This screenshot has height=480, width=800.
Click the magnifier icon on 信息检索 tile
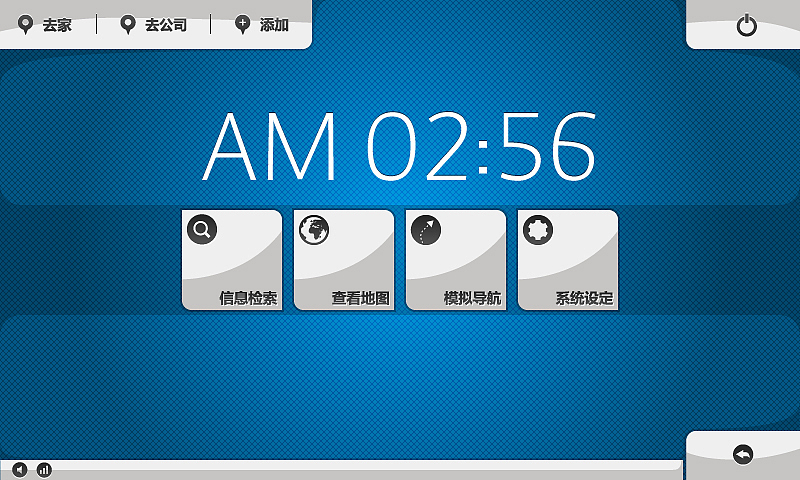click(x=202, y=229)
